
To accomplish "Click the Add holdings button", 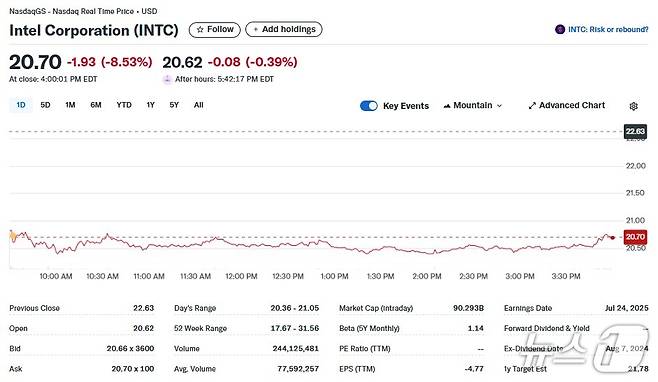I will (284, 29).
